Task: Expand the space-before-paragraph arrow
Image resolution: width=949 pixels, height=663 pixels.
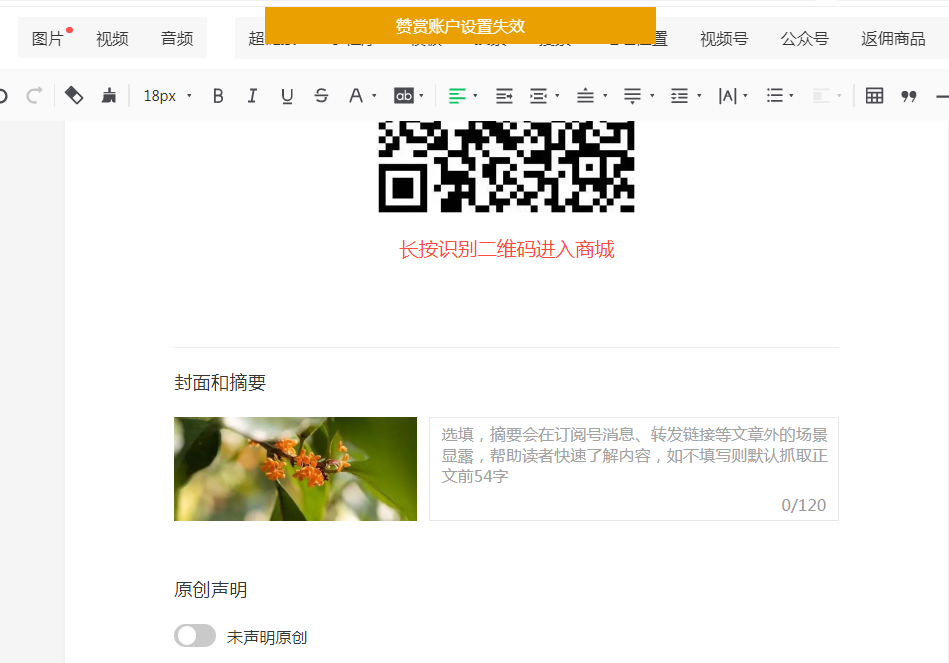Action: pyautogui.click(x=605, y=96)
